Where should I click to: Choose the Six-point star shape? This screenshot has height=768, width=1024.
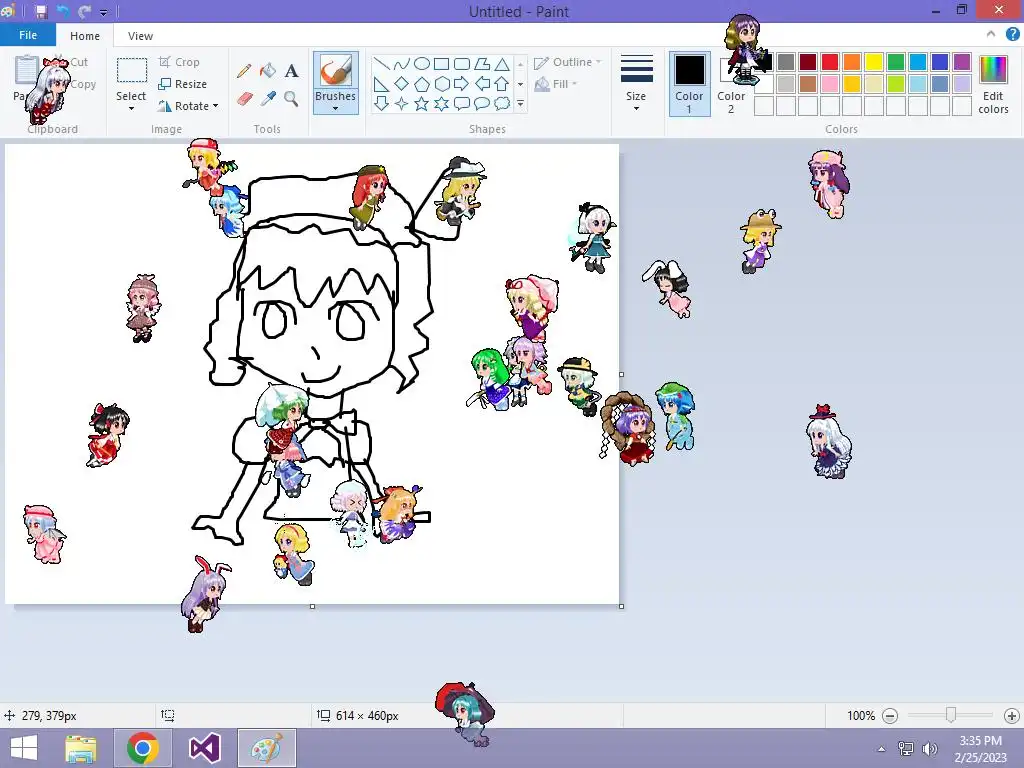441,103
